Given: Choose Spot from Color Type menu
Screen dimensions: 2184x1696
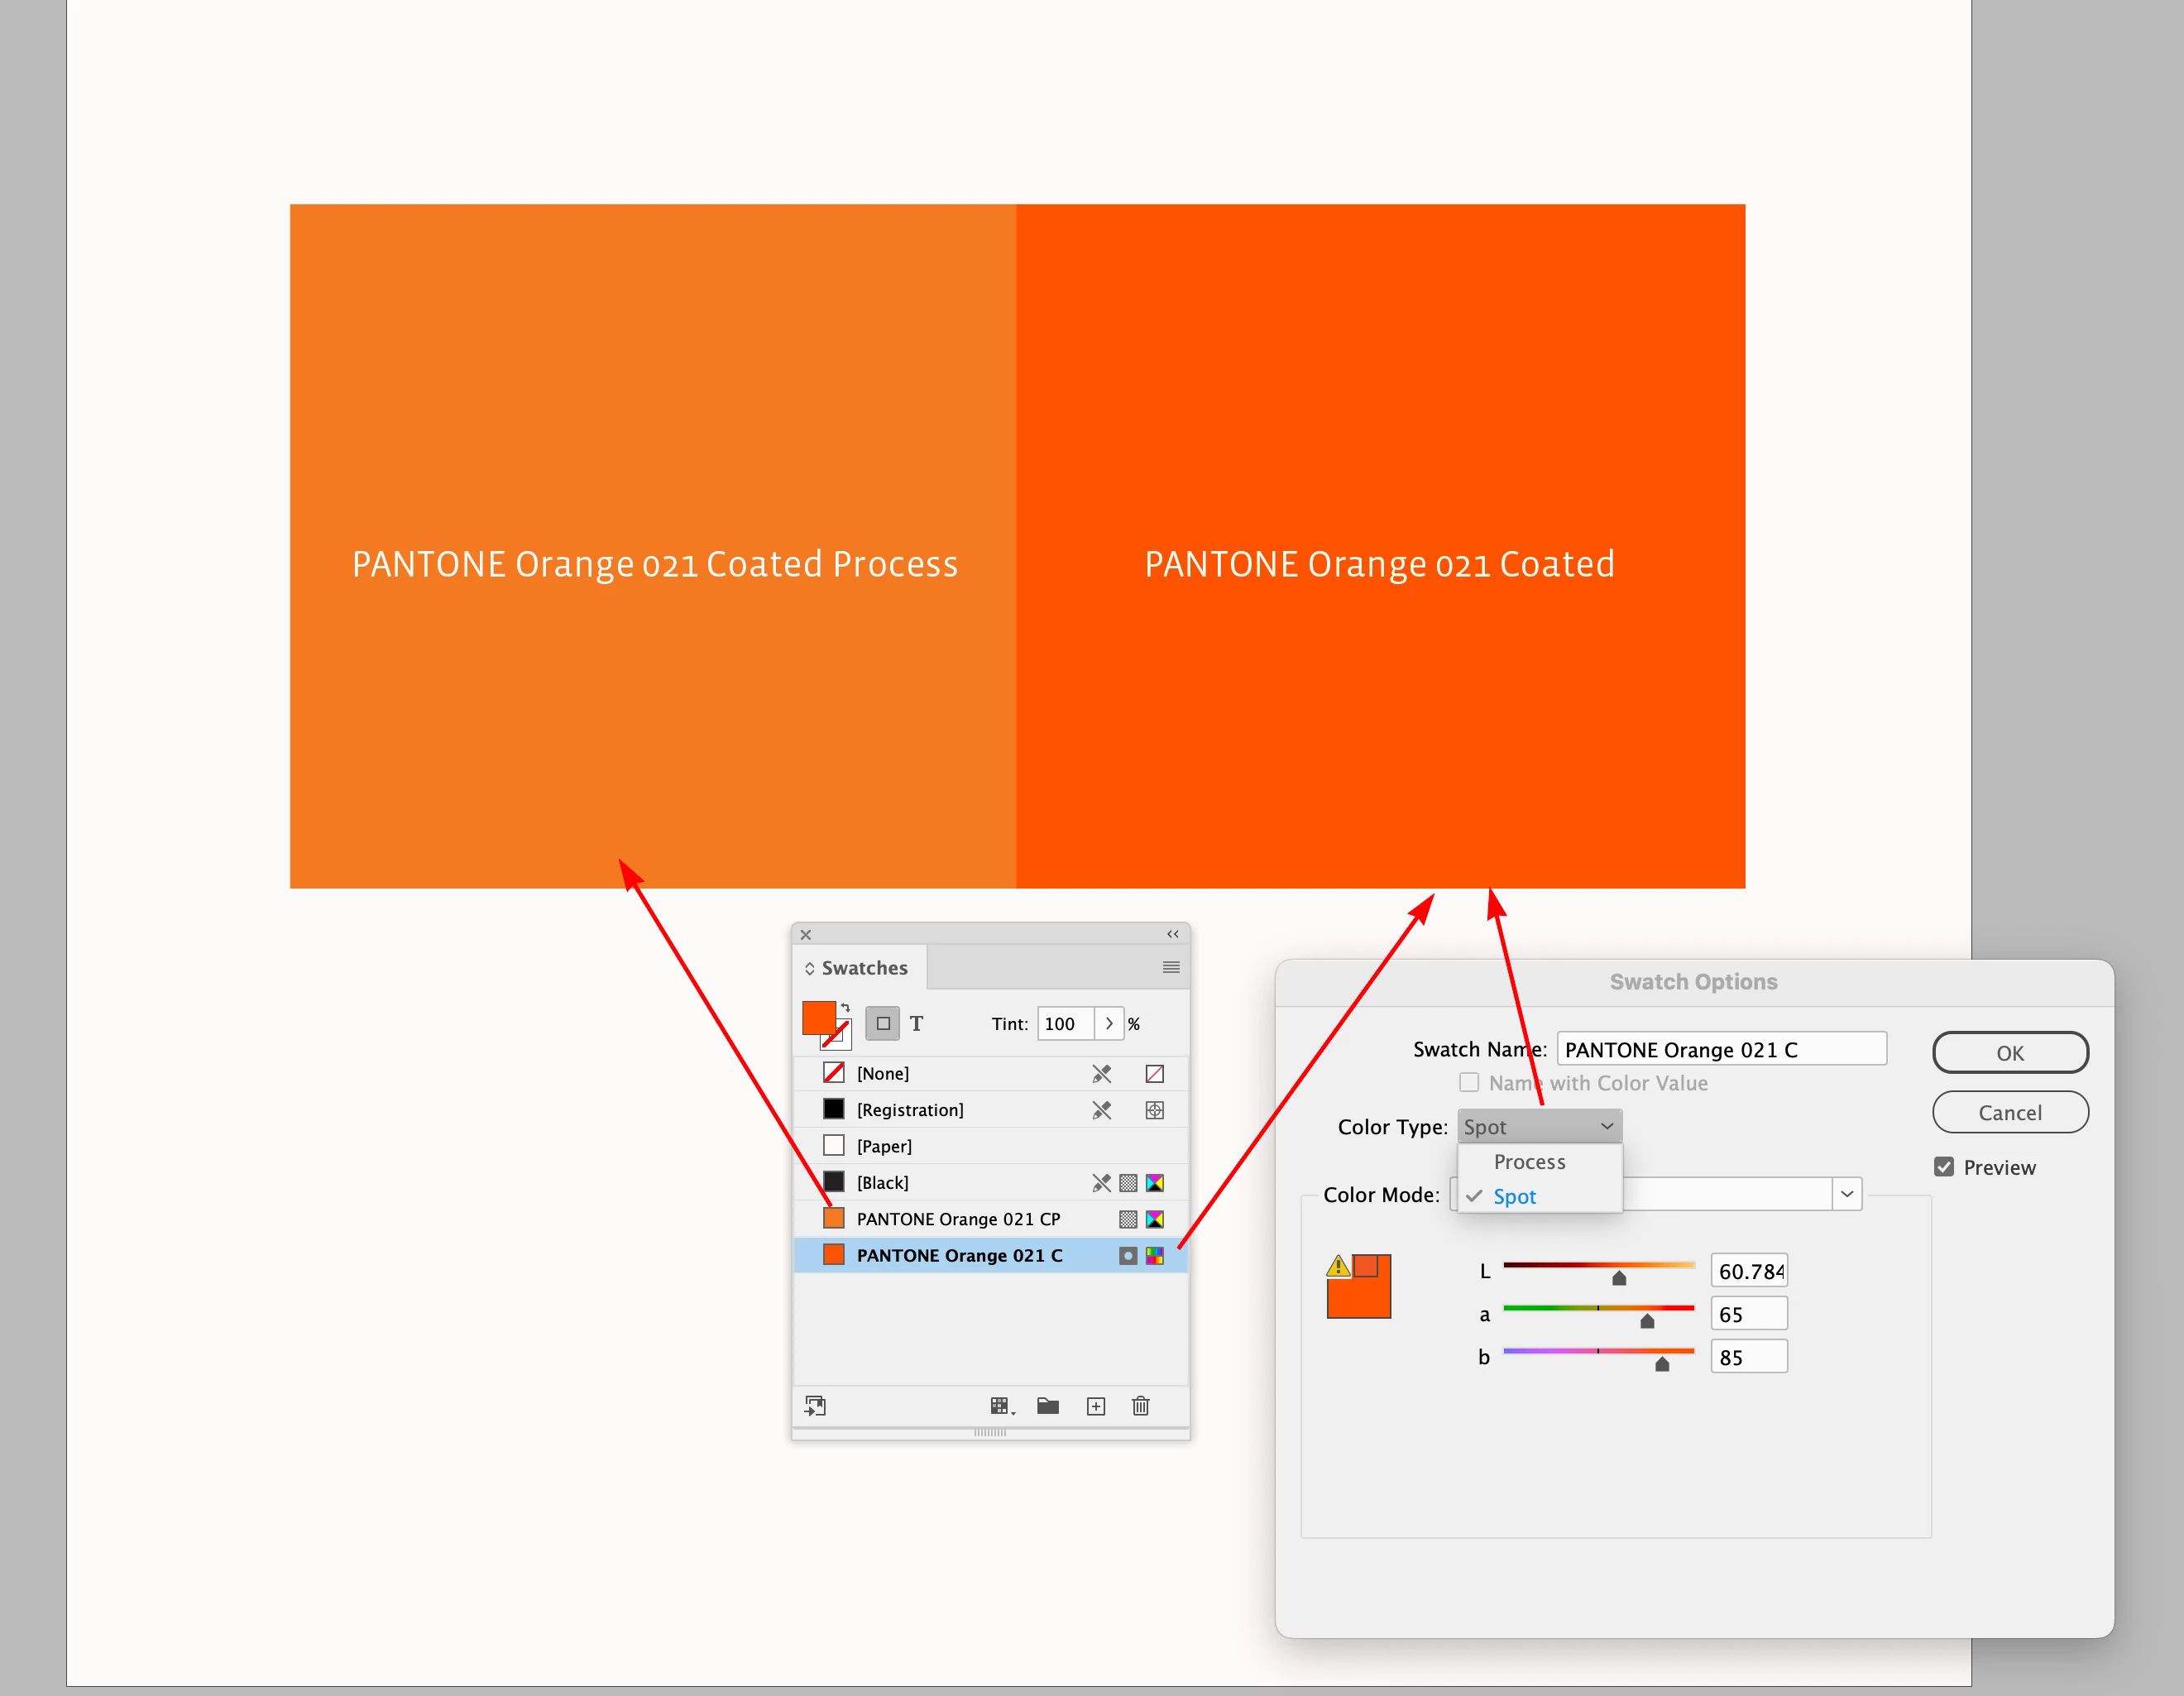Looking at the screenshot, I should click(1540, 1196).
